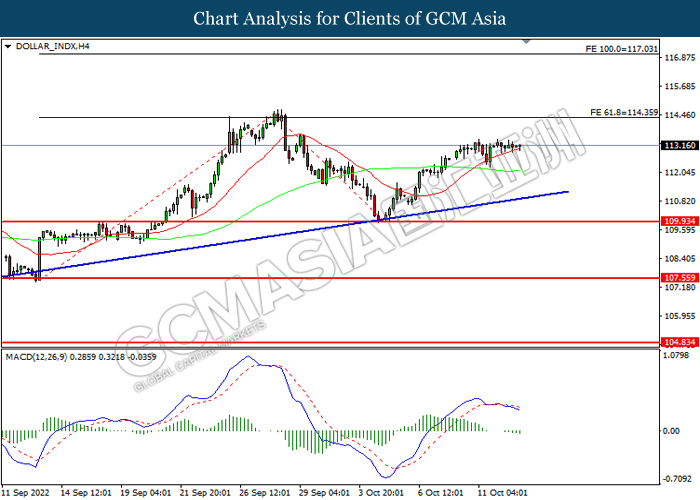This screenshot has height=500, width=700.
Task: Select the 6 Oct 12:01 time label
Action: click(442, 493)
